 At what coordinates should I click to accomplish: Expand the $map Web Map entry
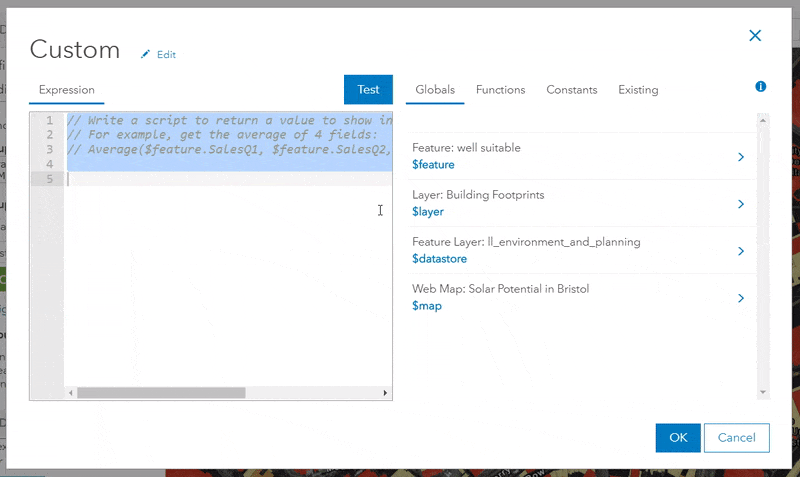[741, 298]
